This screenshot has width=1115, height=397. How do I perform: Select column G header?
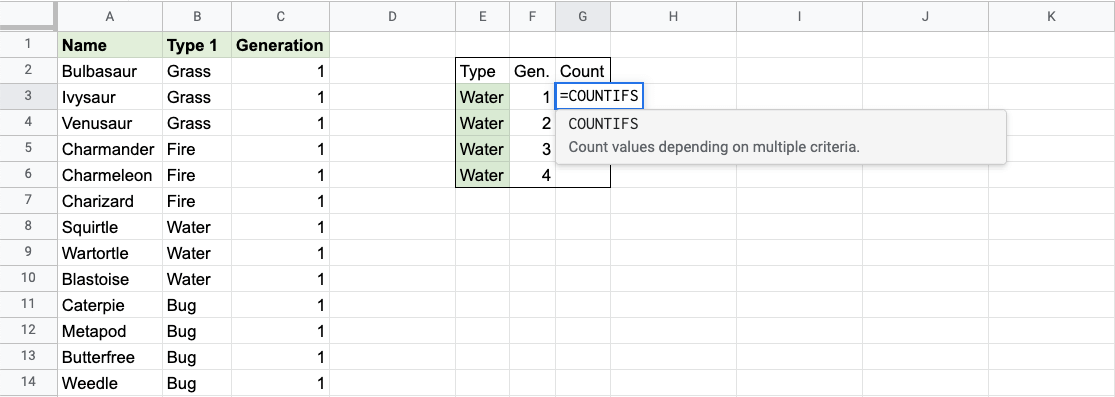(x=583, y=16)
